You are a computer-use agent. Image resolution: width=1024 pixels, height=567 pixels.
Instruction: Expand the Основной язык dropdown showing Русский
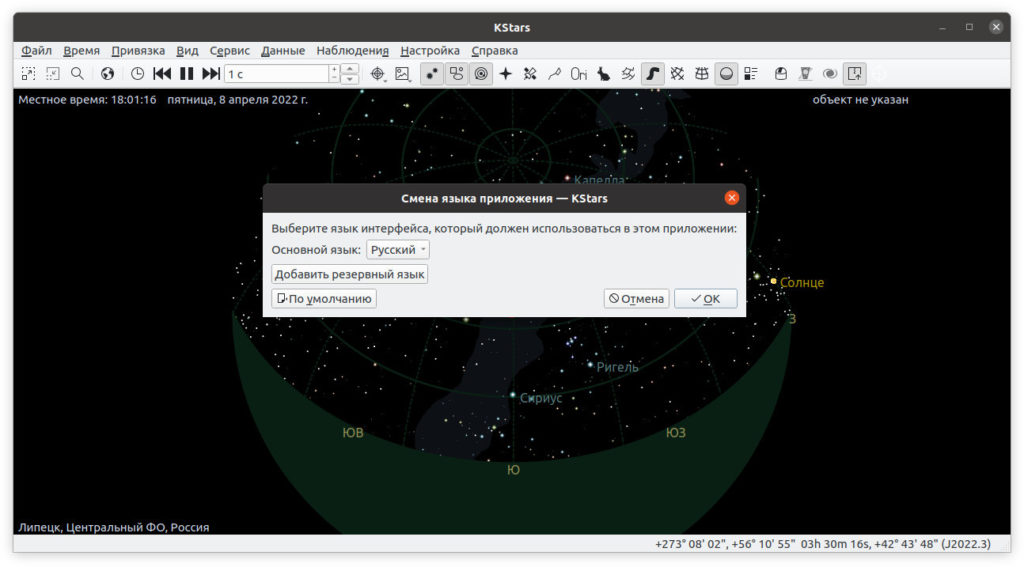(x=397, y=250)
